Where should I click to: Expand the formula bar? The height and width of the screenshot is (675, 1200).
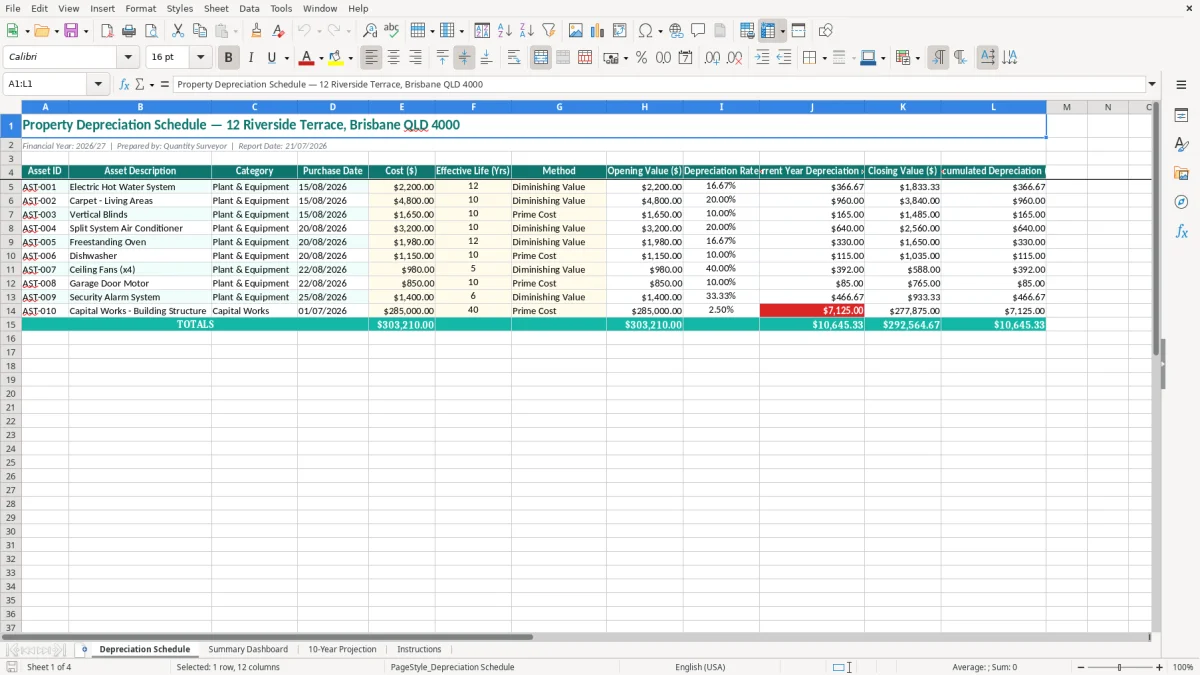tap(1152, 84)
